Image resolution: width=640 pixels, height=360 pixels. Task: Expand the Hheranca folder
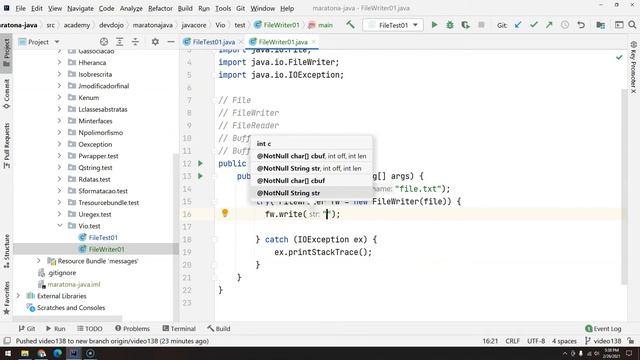click(x=60, y=62)
